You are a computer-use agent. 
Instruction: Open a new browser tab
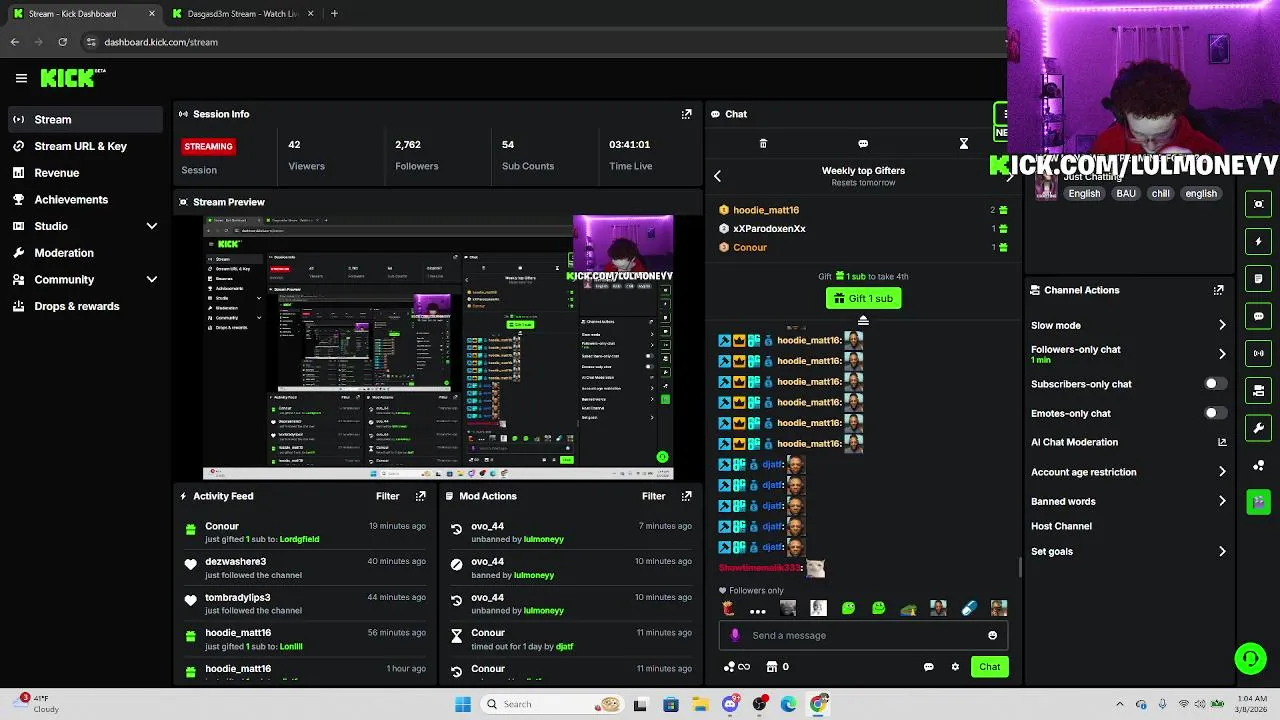pos(334,14)
